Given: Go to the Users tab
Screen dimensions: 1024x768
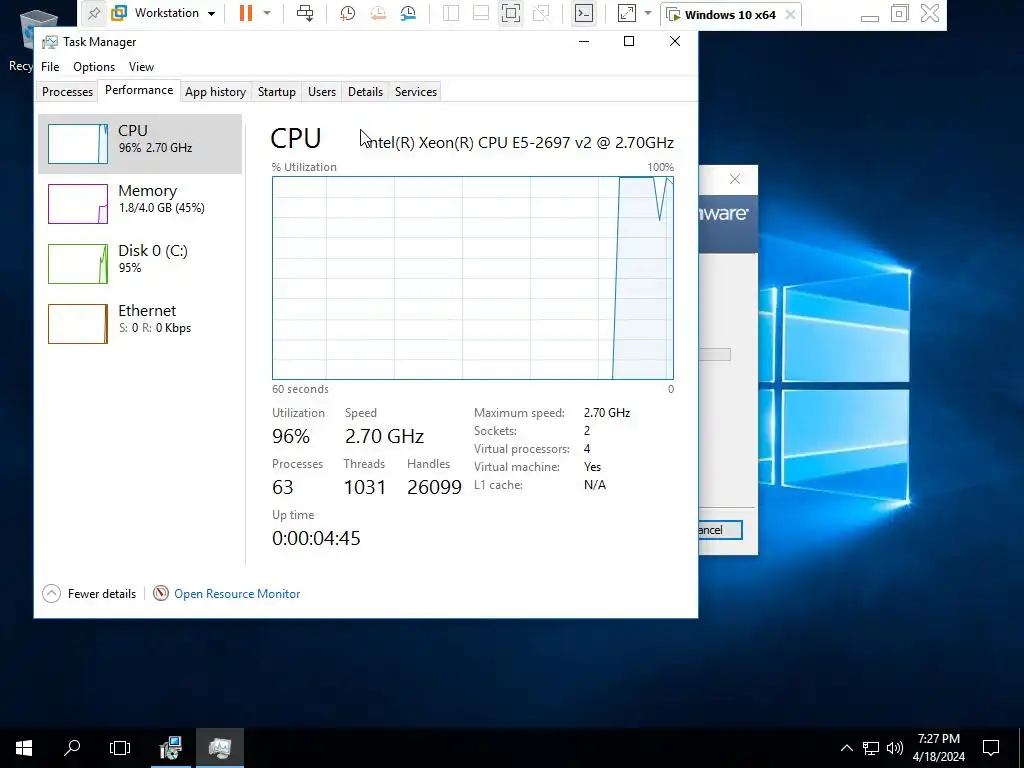Looking at the screenshot, I should [x=322, y=92].
